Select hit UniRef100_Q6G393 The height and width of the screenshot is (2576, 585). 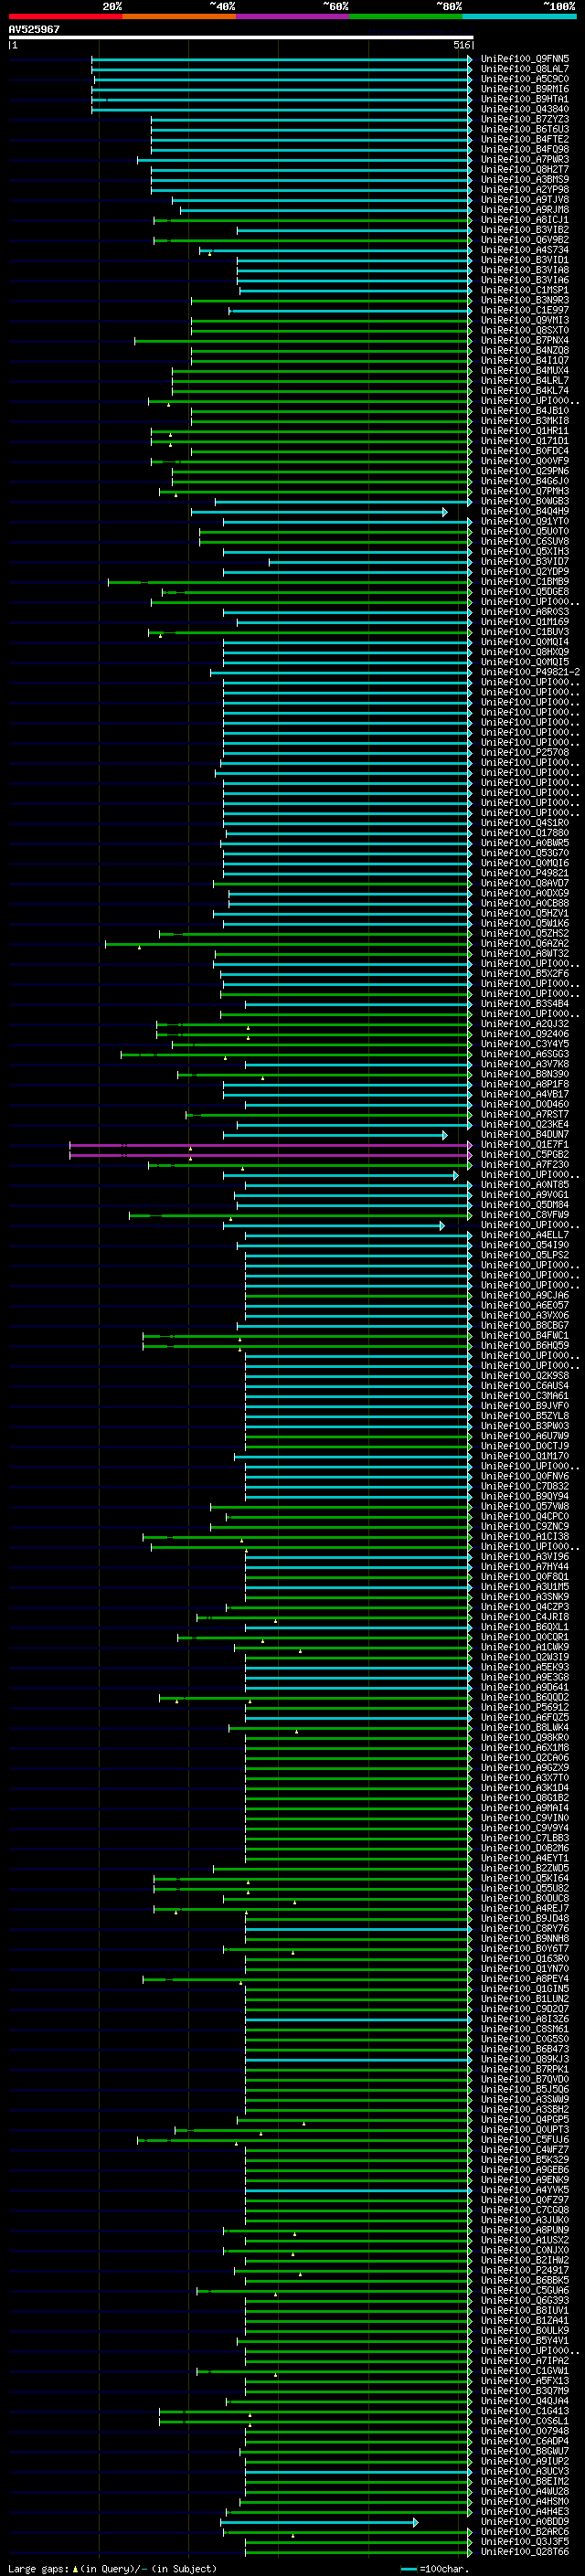point(525,2300)
